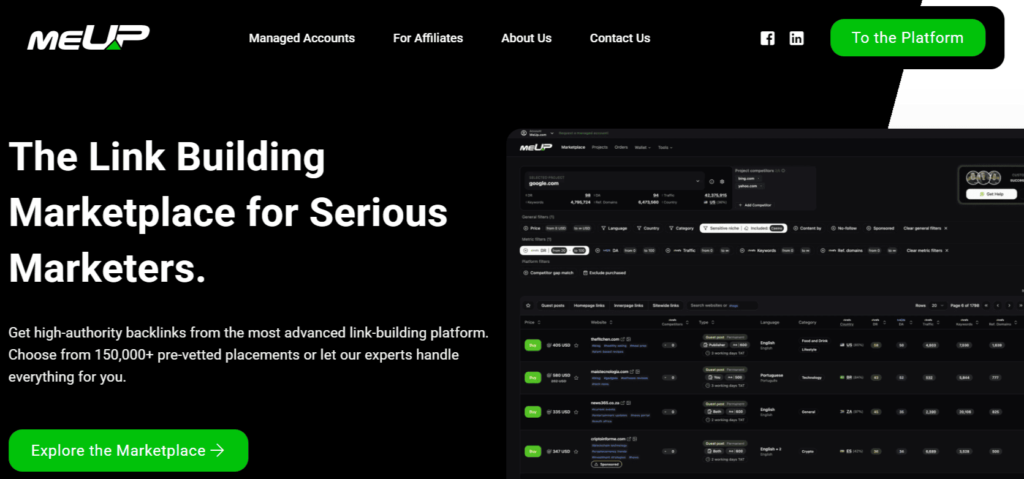Image resolution: width=1024 pixels, height=479 pixels.
Task: Go to the About Us page
Action: 526,38
